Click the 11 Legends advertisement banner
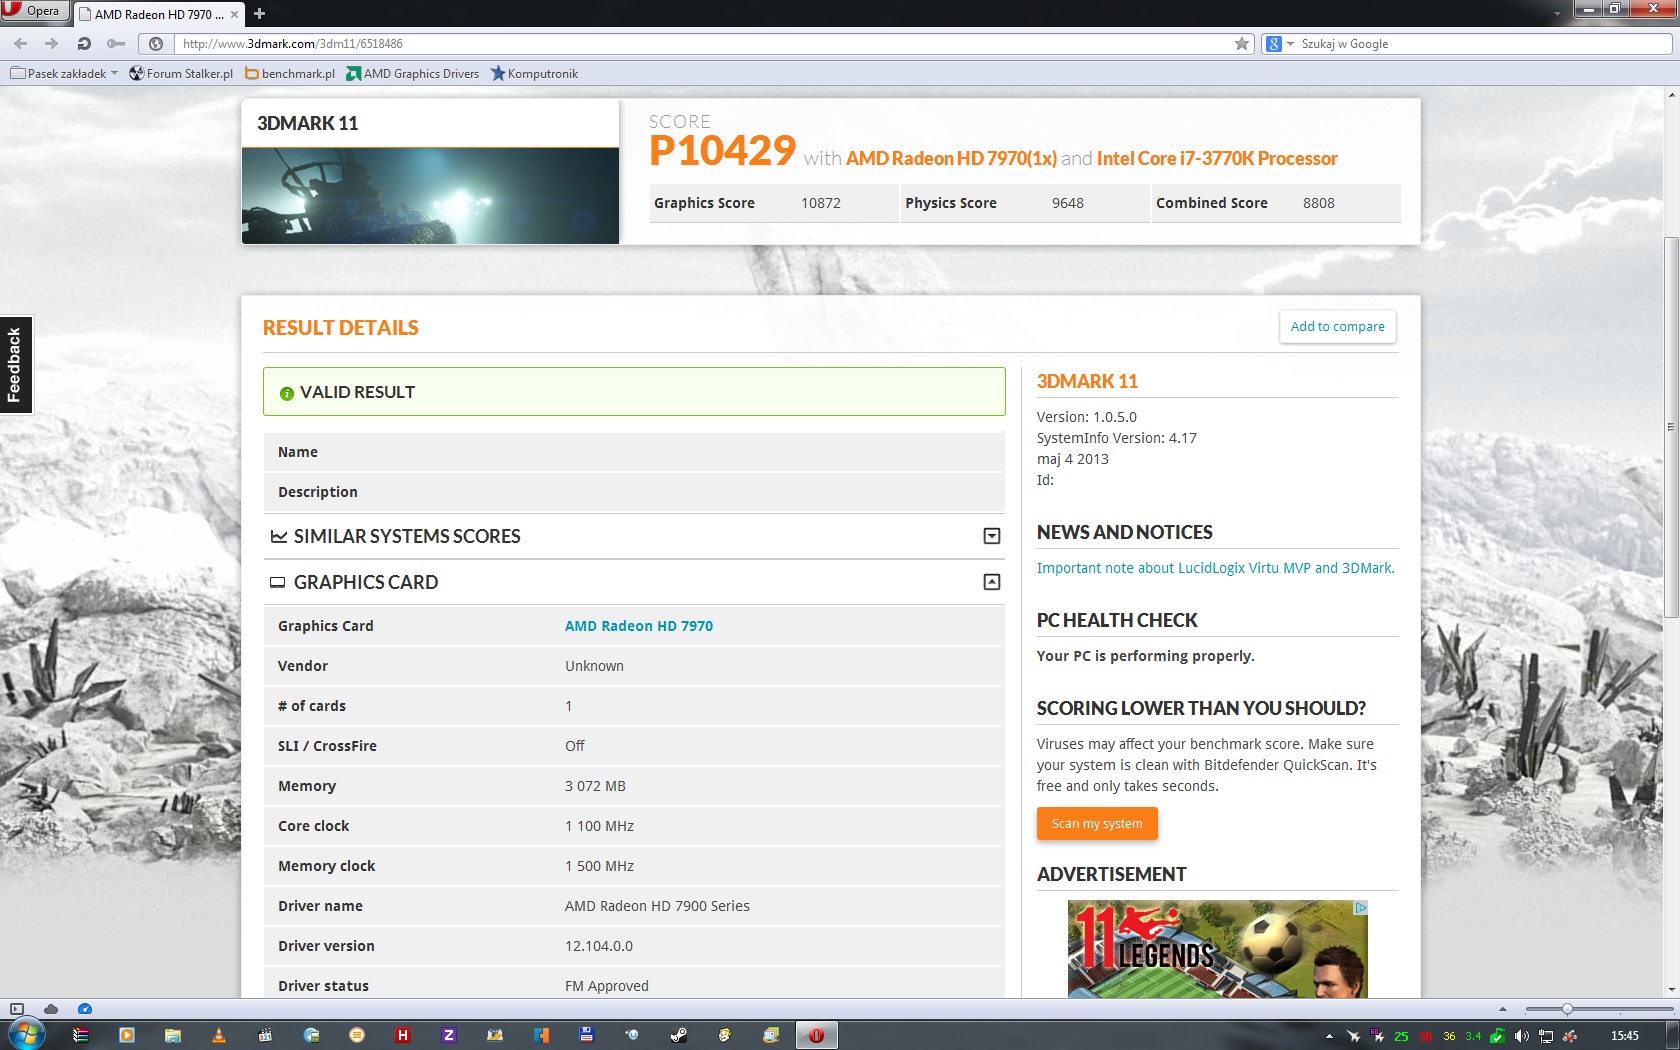1680x1050 pixels. pos(1217,949)
